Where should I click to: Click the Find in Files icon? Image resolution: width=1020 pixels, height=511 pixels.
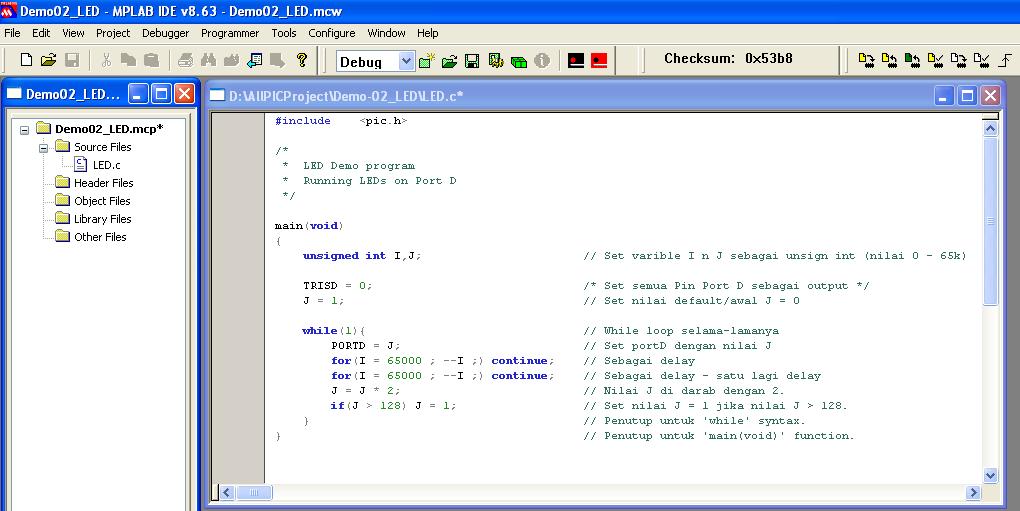[231, 60]
